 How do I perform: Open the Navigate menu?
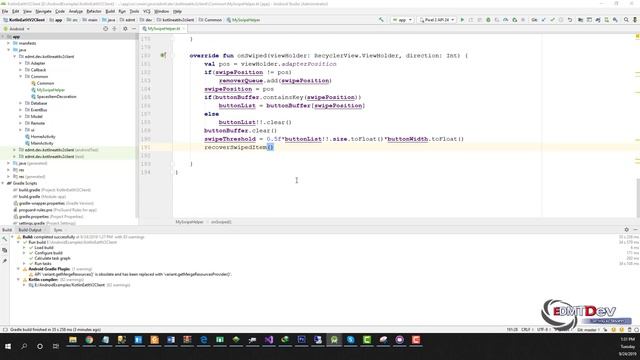[43, 11]
